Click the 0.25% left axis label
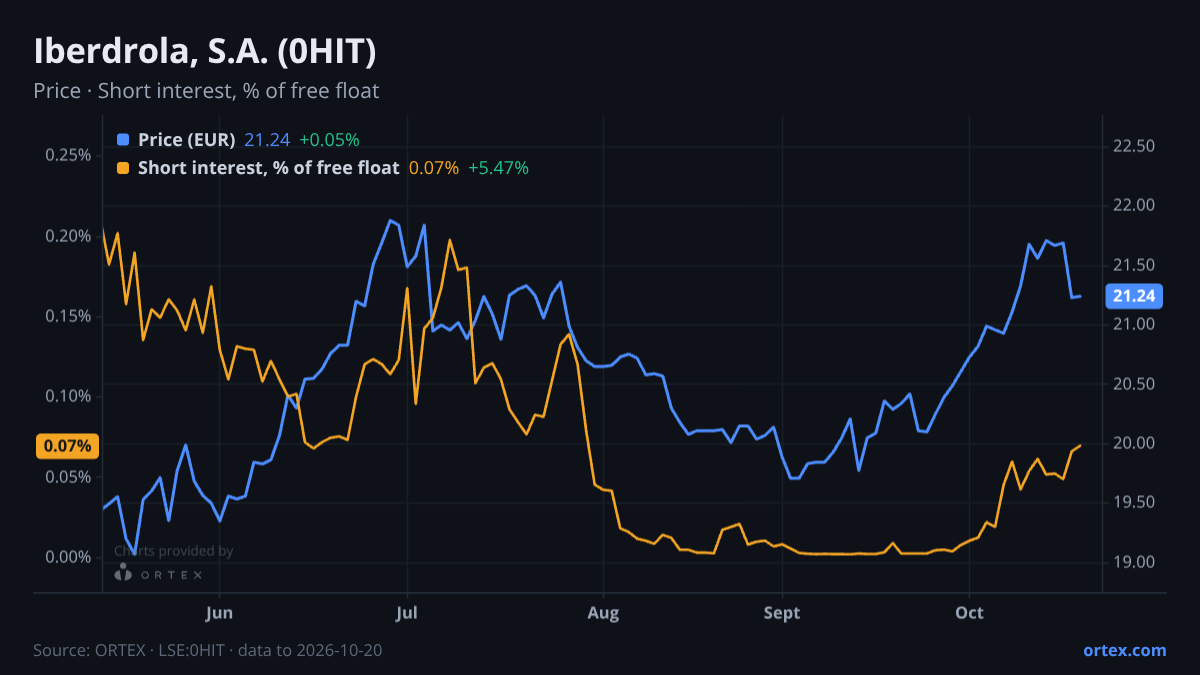 pyautogui.click(x=69, y=155)
